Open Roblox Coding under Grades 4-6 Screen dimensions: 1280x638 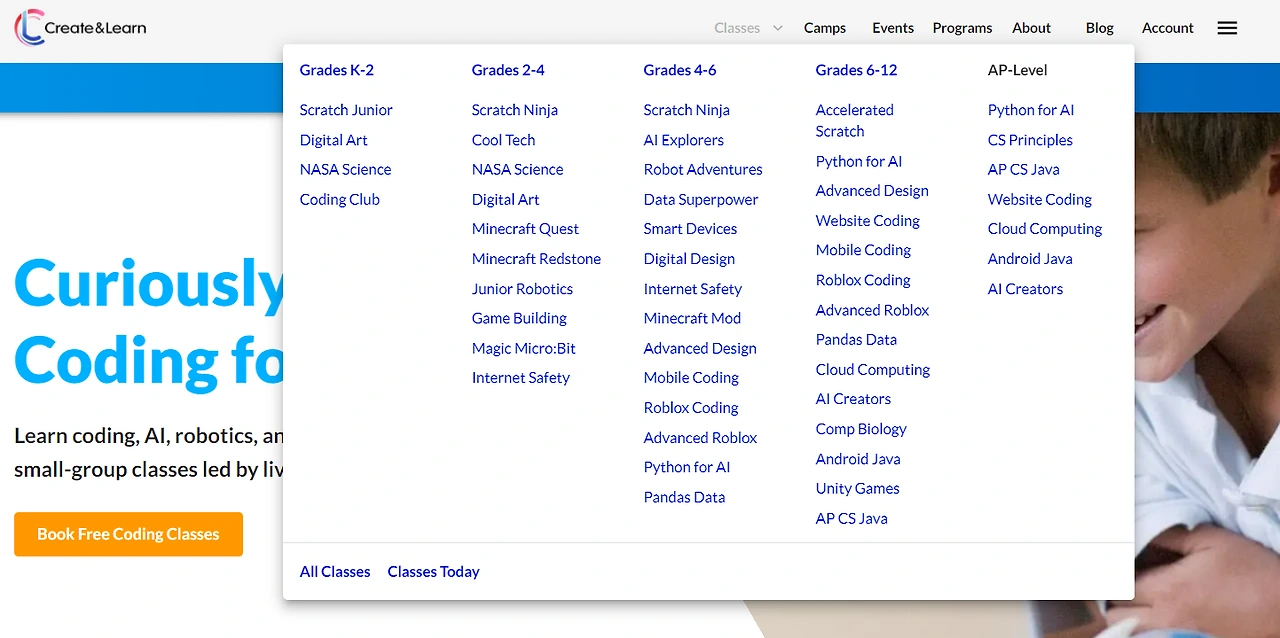click(x=691, y=408)
